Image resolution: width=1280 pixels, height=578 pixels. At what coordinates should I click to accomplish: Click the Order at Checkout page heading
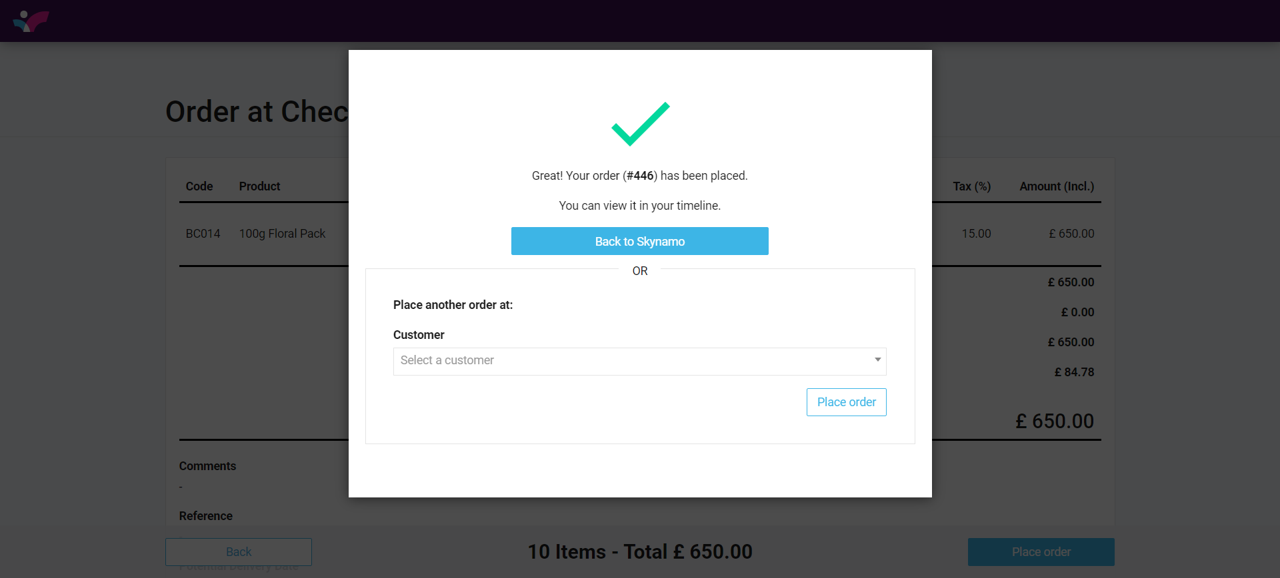(x=256, y=111)
